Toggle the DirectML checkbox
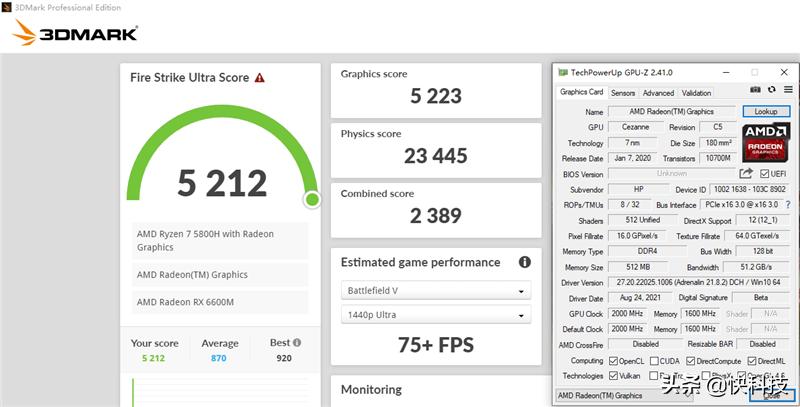The height and width of the screenshot is (407, 800). click(x=752, y=361)
